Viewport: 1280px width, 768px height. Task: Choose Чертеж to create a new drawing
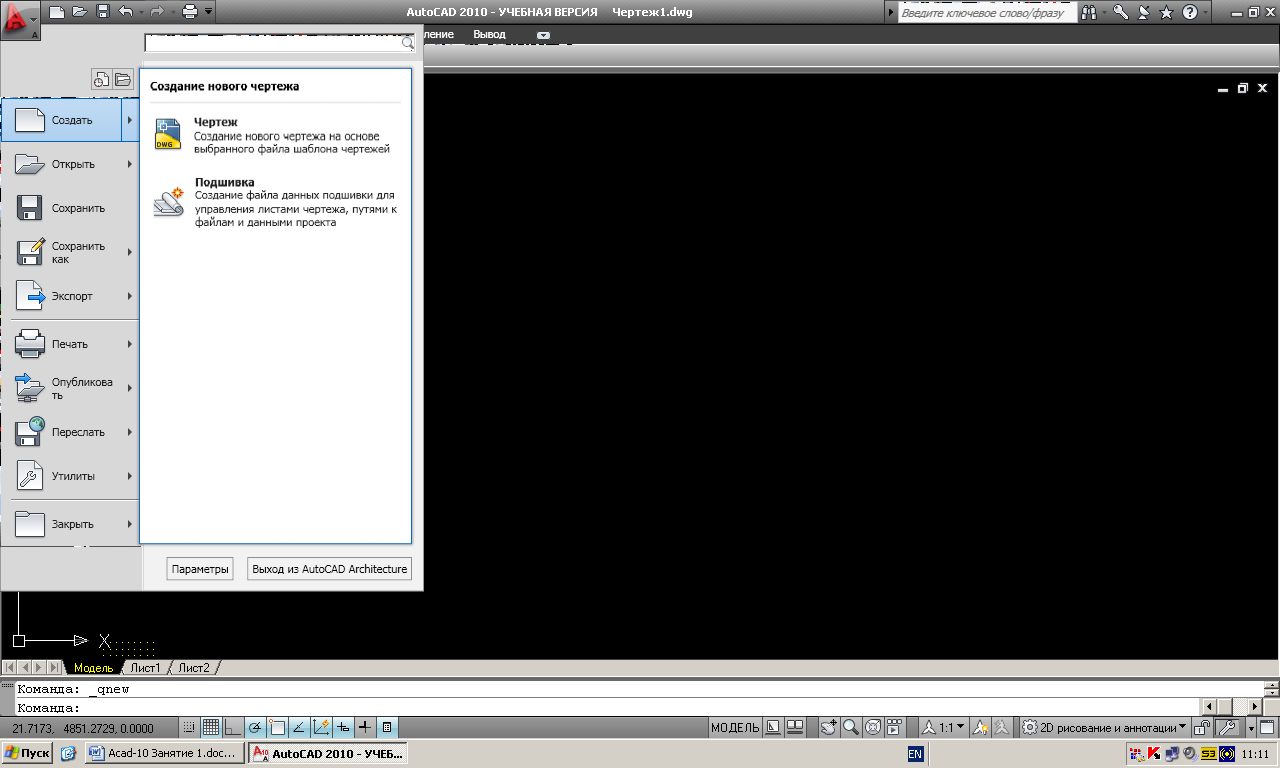[275, 135]
